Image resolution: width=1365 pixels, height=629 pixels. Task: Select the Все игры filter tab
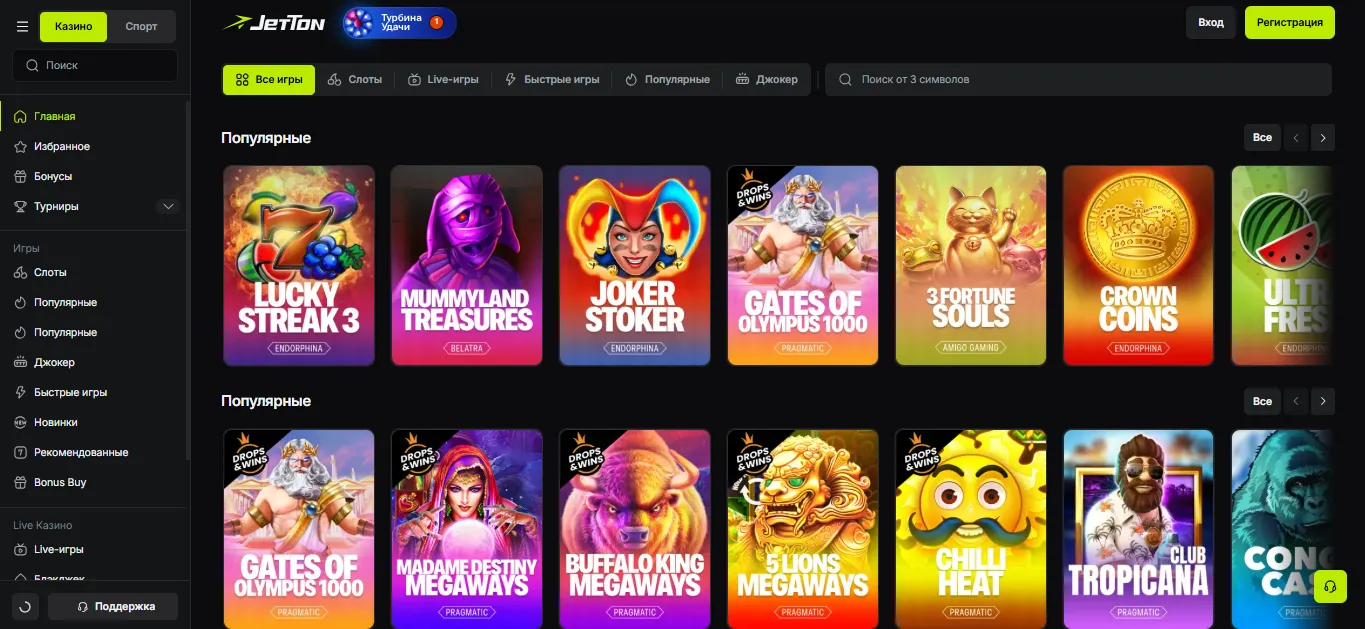269,80
